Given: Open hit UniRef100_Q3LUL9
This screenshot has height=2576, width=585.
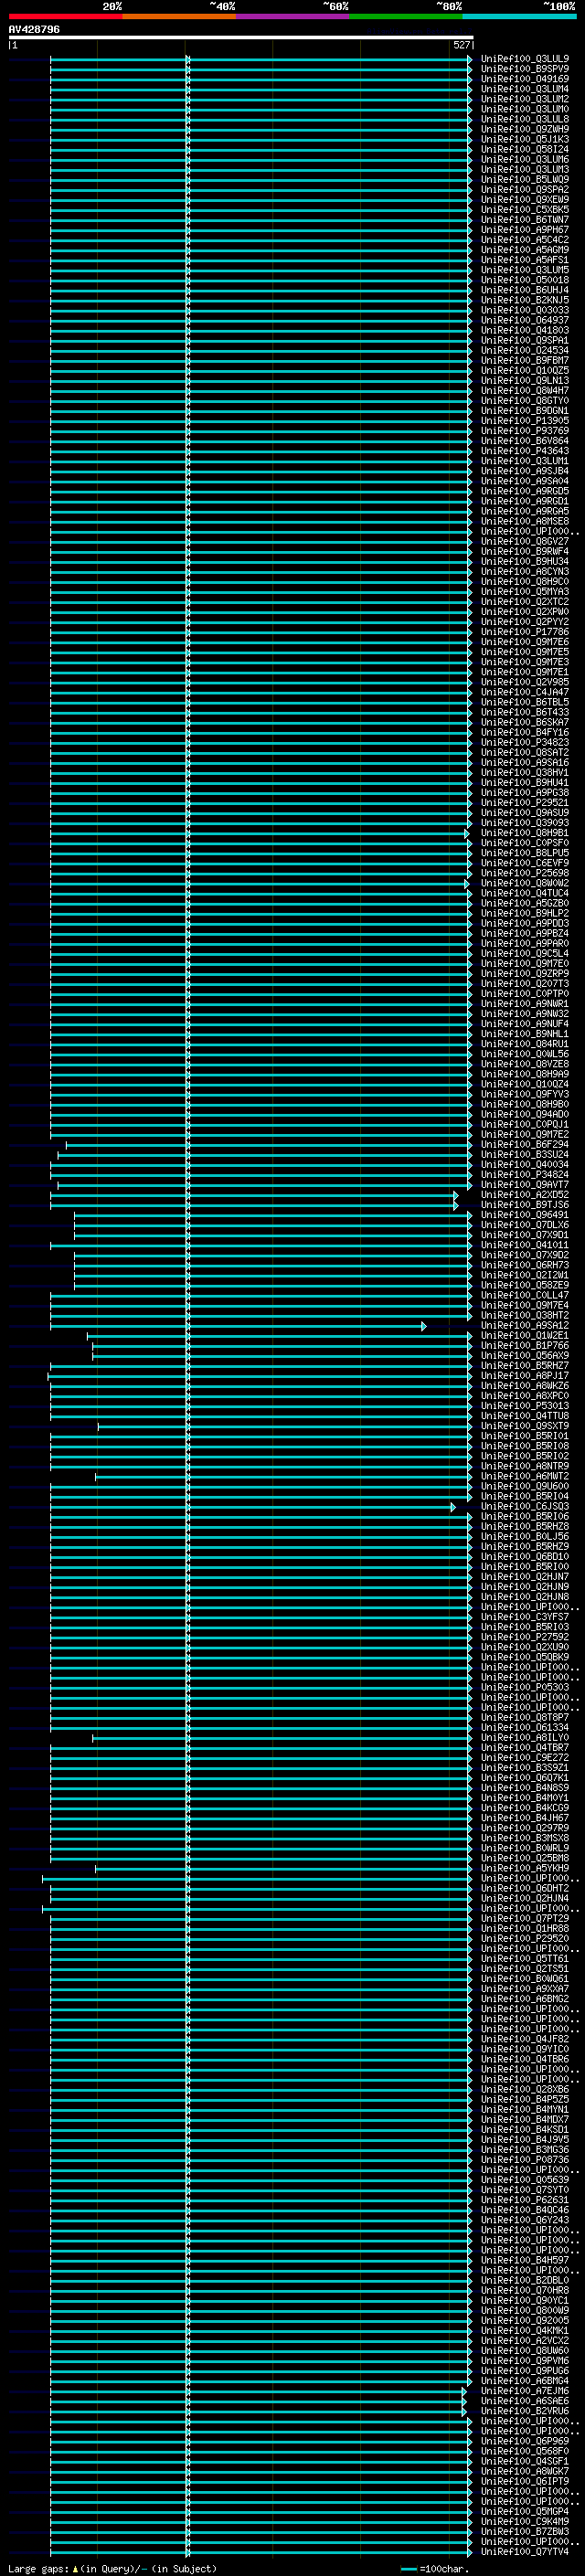Looking at the screenshot, I should click(525, 59).
